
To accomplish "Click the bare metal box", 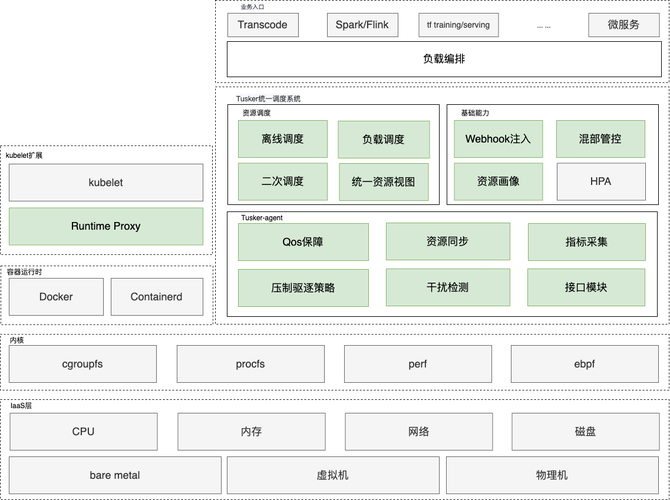I will click(115, 475).
